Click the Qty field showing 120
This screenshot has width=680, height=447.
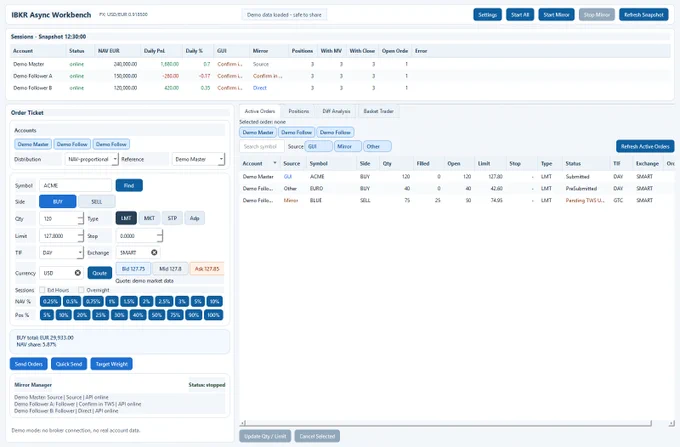click(x=59, y=219)
